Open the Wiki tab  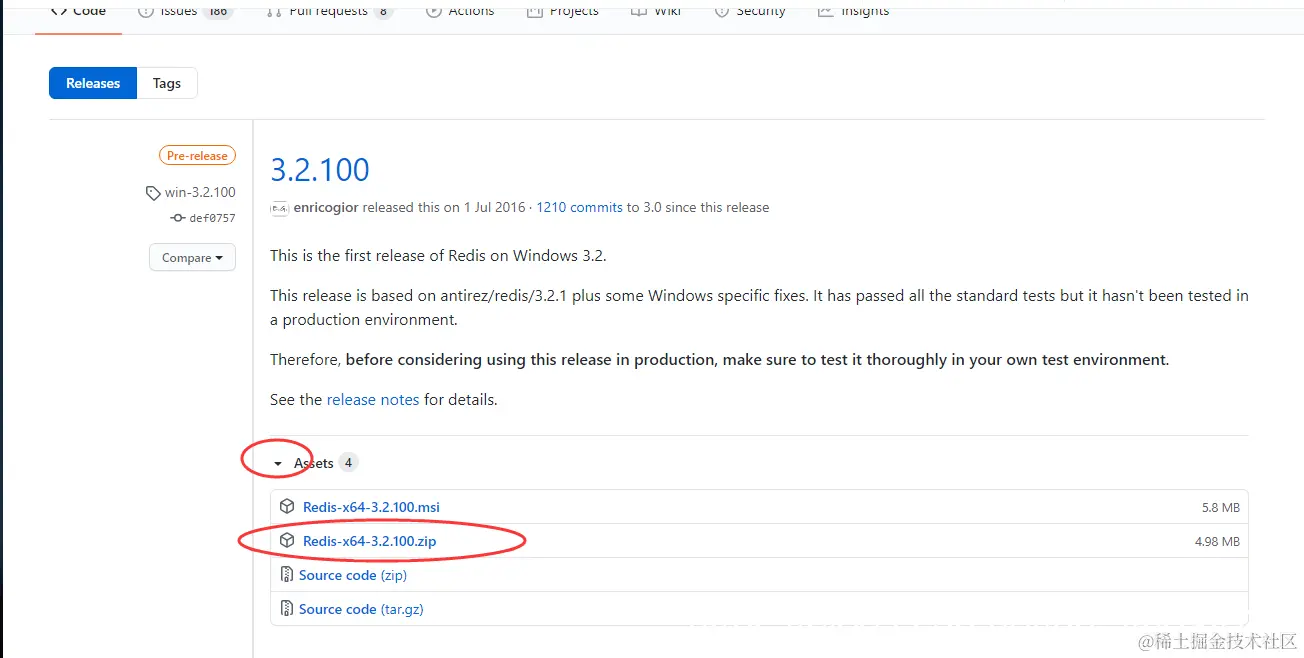click(x=656, y=10)
